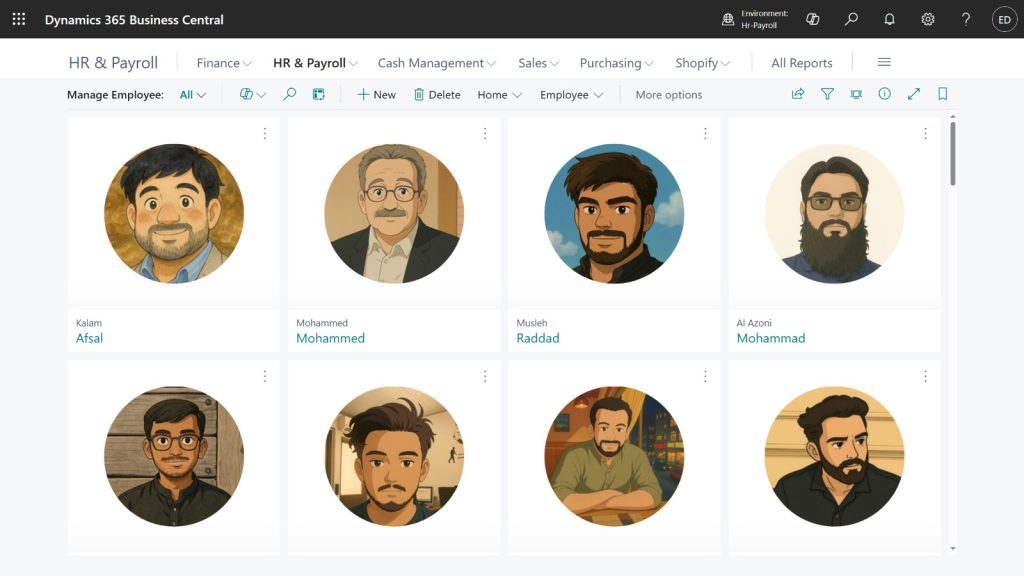Toggle the FactBox information pane icon
This screenshot has width=1024, height=576.
click(x=884, y=94)
